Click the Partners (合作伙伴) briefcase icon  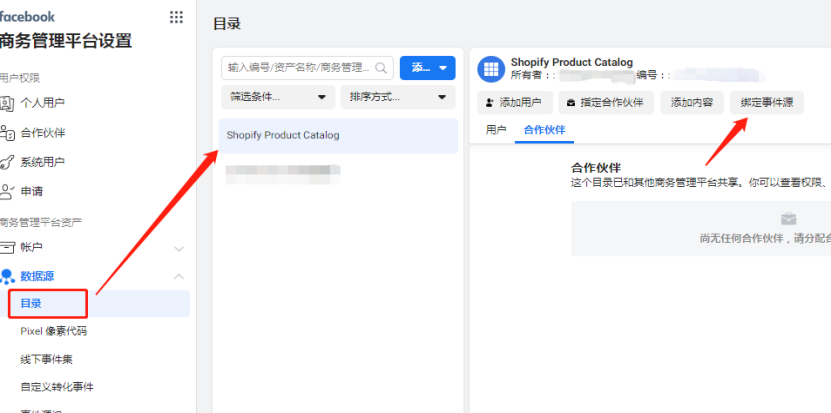point(6,133)
